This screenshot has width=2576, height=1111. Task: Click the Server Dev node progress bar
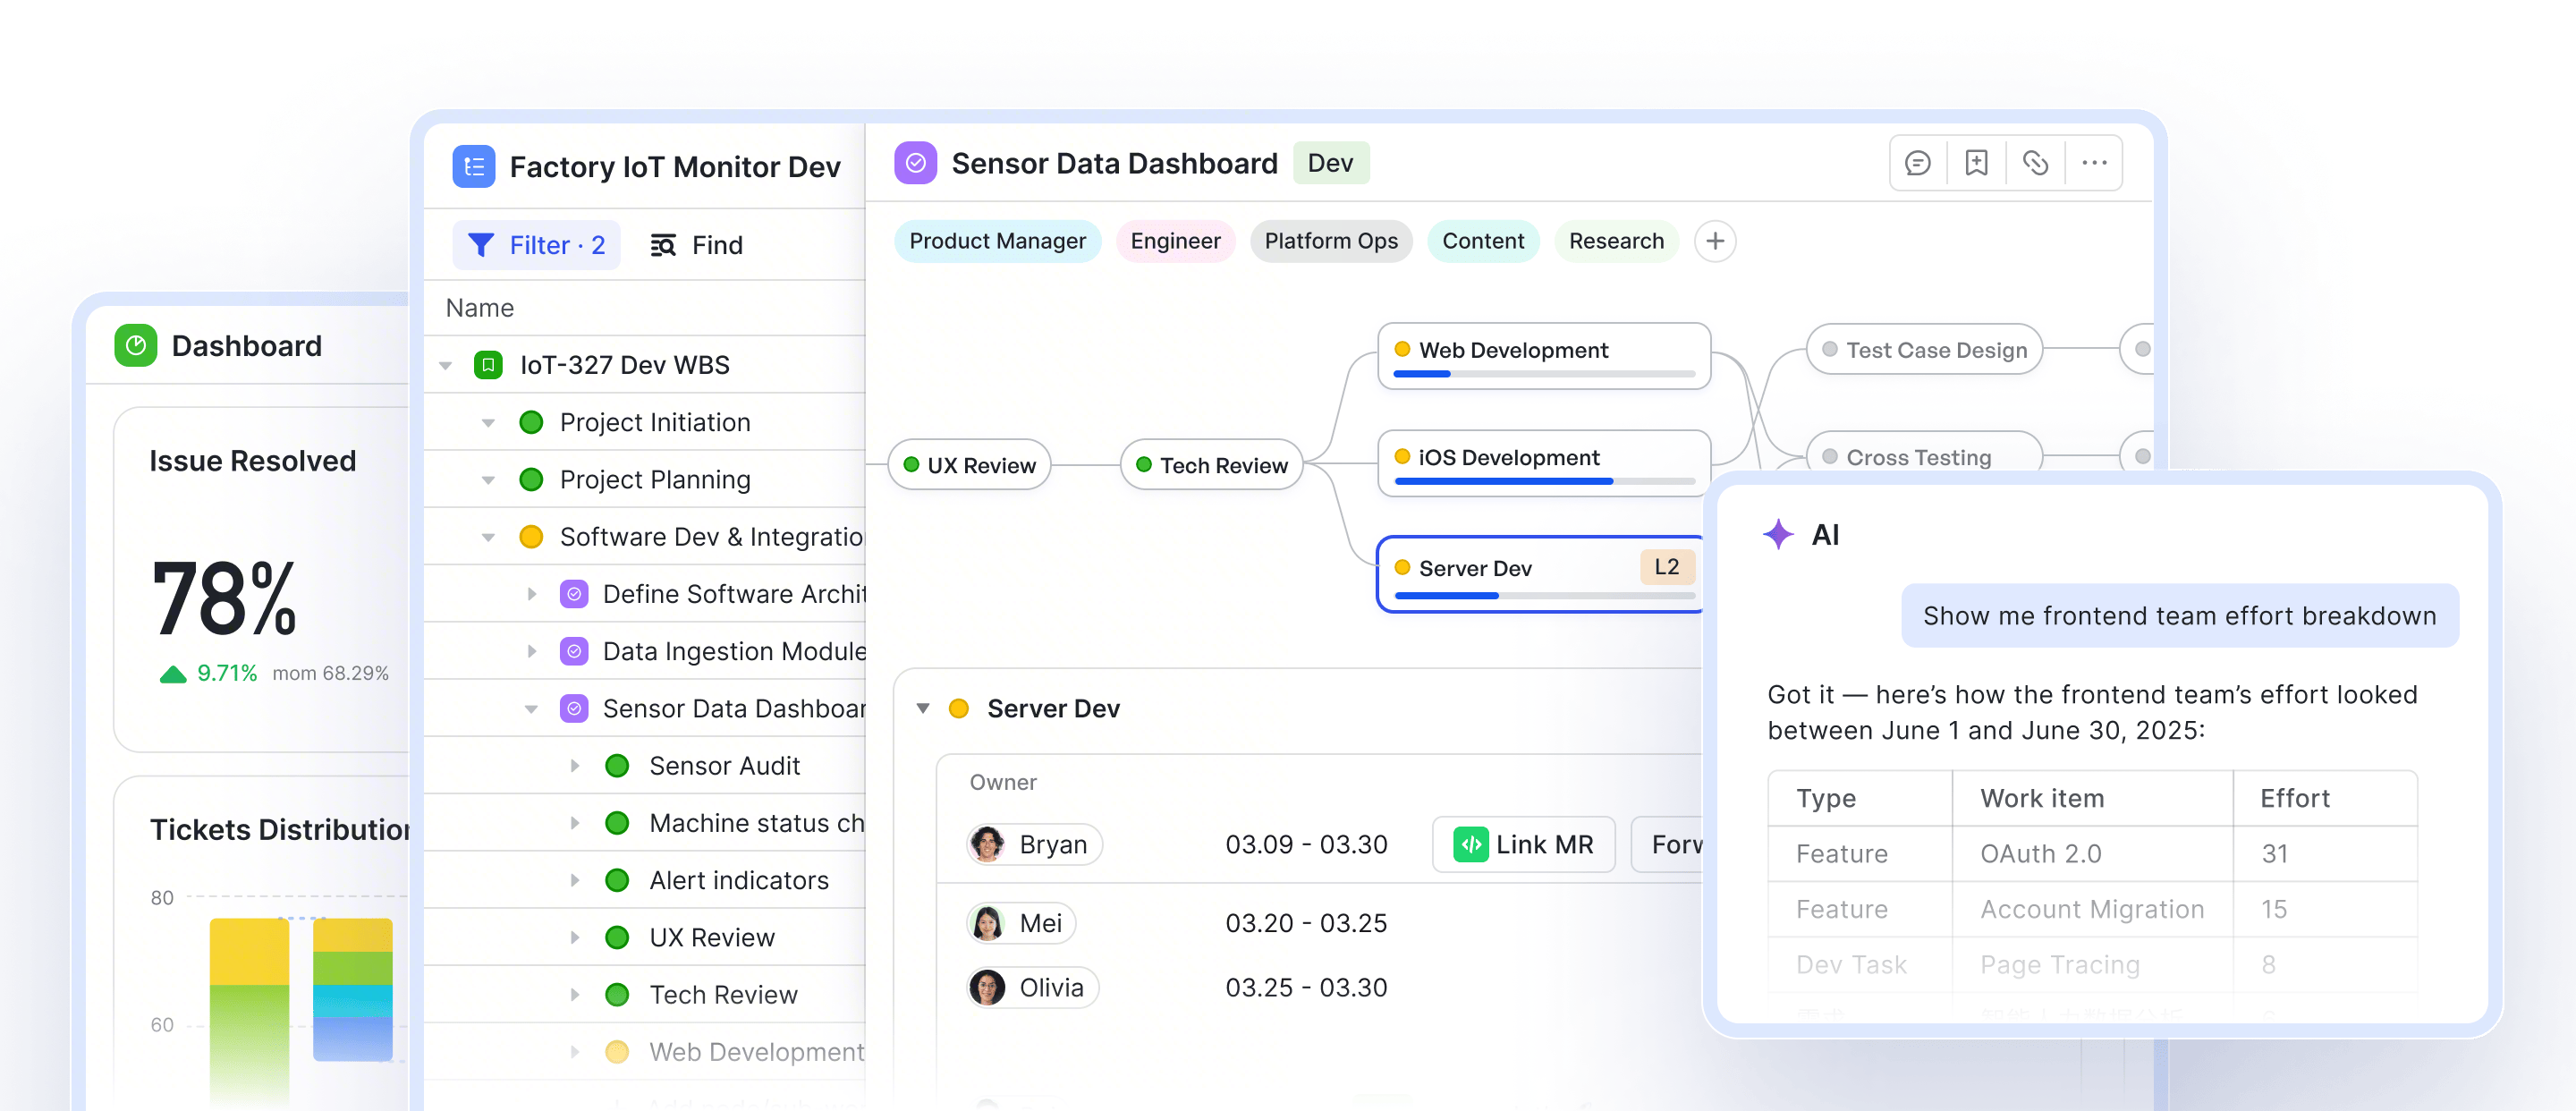click(x=1544, y=596)
